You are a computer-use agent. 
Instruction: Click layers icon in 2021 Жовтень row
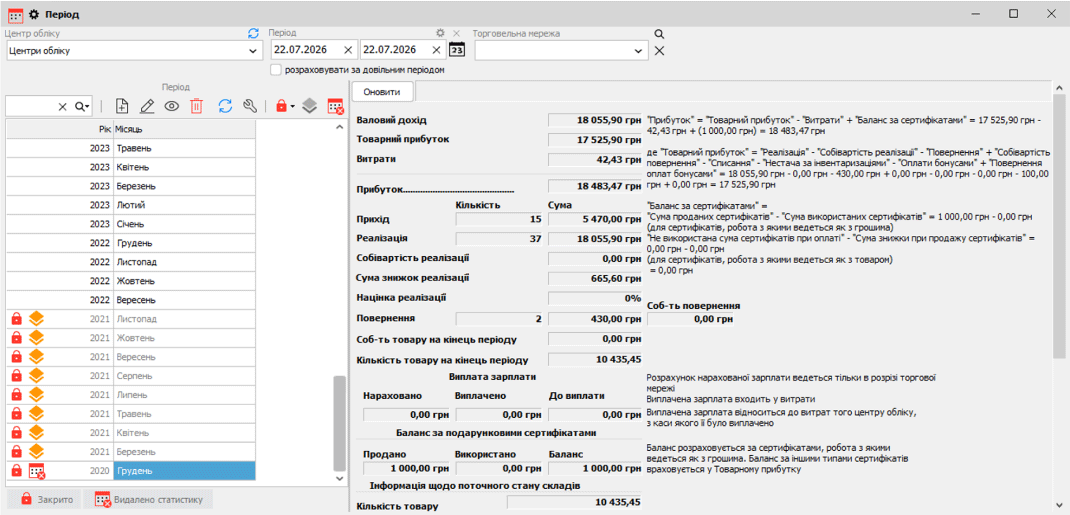[37, 338]
